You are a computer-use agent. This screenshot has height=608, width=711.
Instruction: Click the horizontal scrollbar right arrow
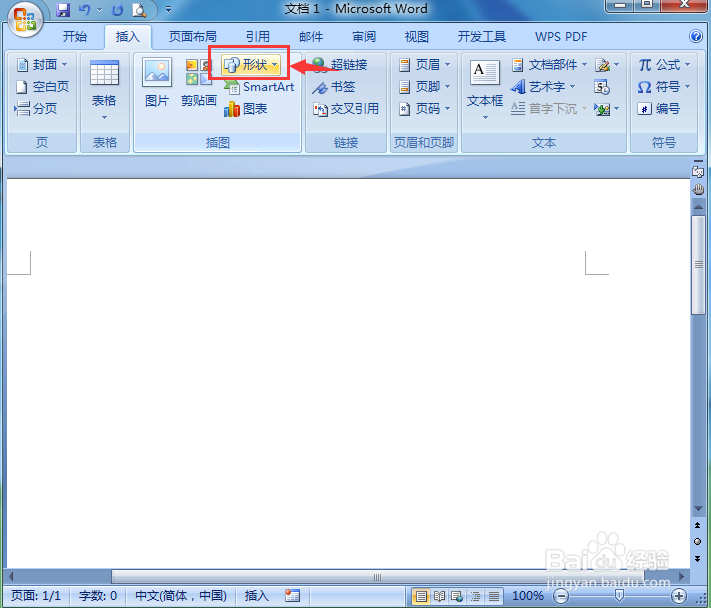pyautogui.click(x=681, y=576)
